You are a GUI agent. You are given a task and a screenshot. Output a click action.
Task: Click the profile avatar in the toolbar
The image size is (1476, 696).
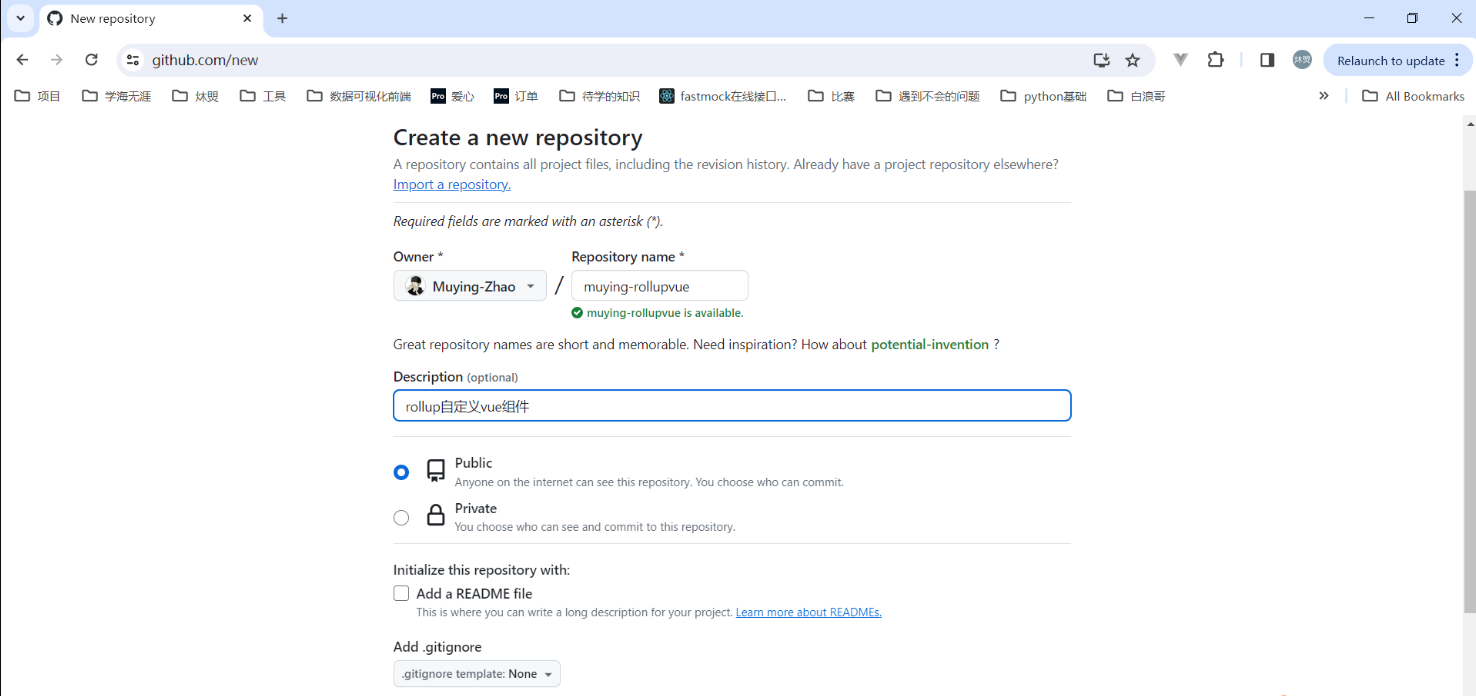1302,60
